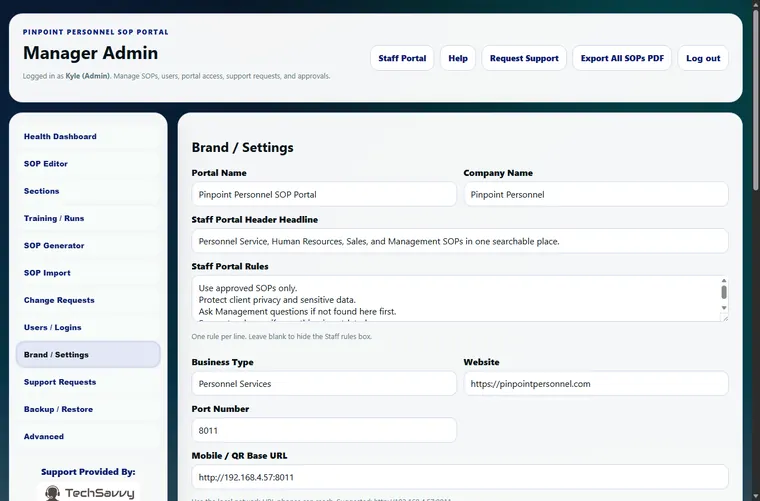760x501 pixels.
Task: Click the 'One rule per line' hint text
Action: click(282, 336)
